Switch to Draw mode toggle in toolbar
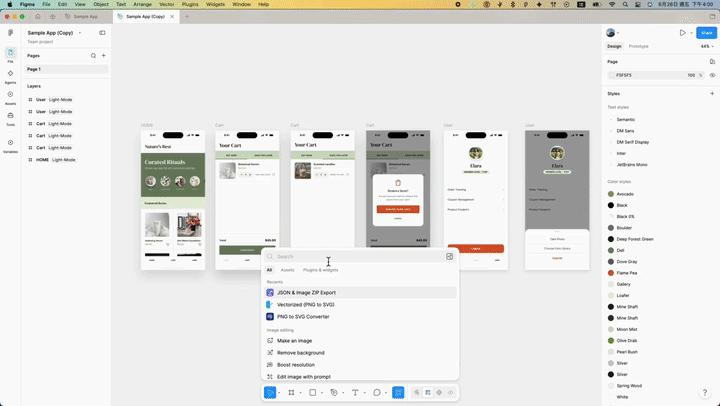 (x=416, y=393)
